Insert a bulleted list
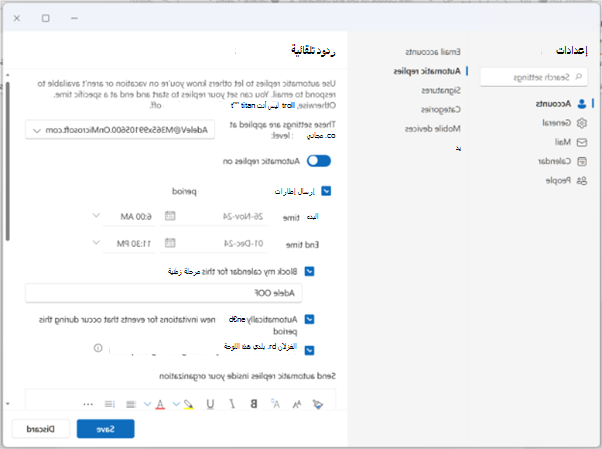 (131, 404)
